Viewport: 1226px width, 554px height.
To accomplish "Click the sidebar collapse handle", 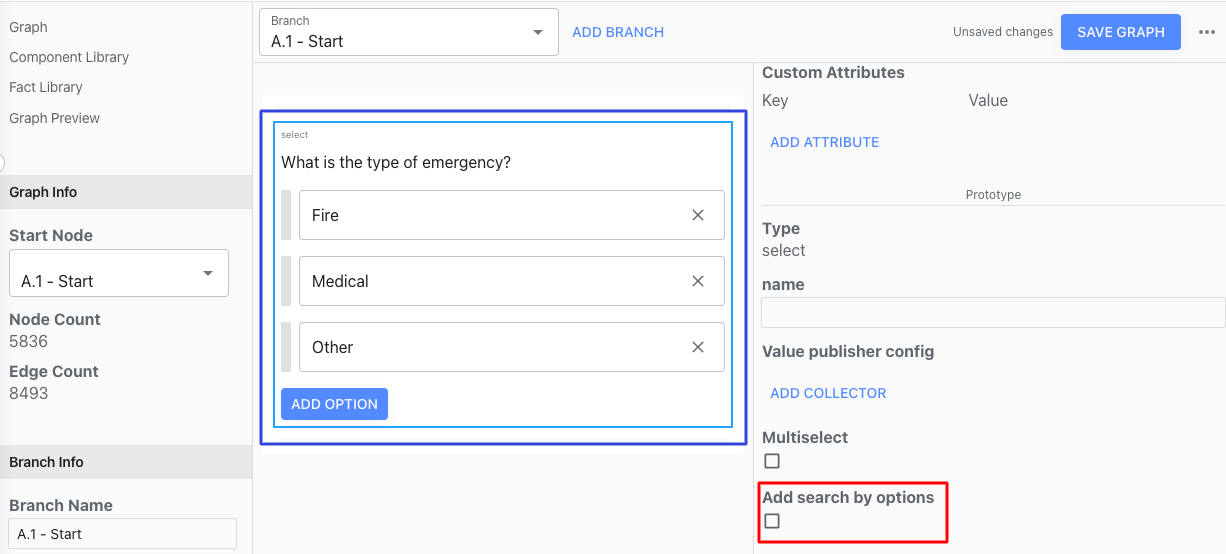I will pyautogui.click(x=2, y=163).
